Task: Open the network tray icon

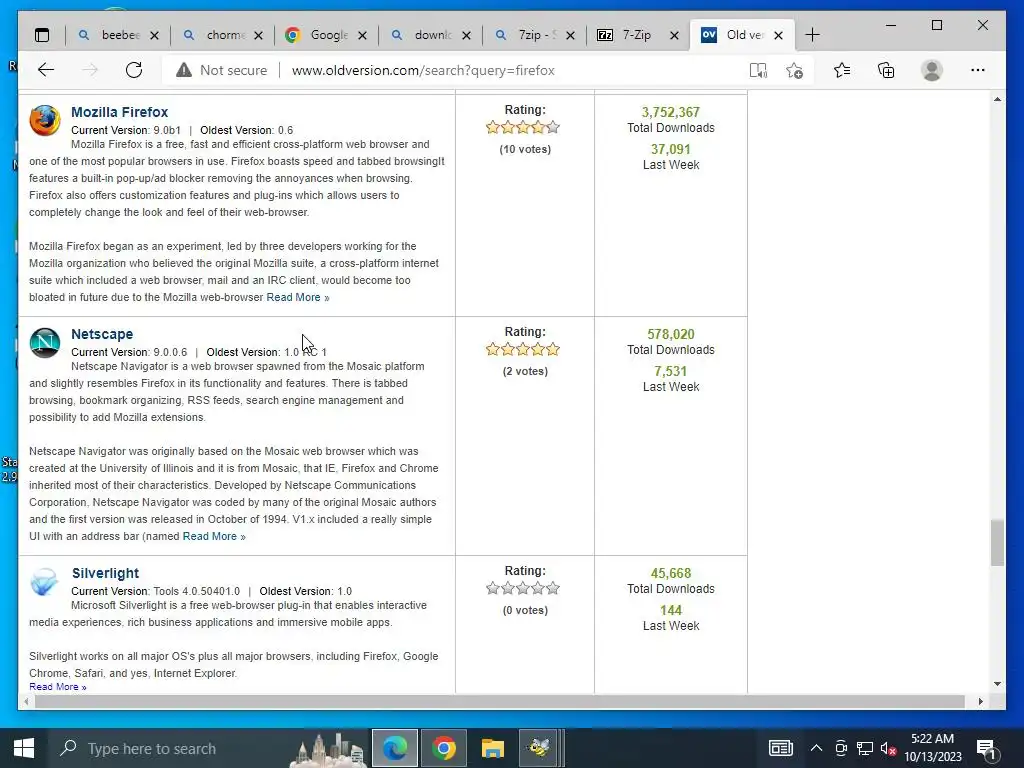Action: pyautogui.click(x=865, y=748)
